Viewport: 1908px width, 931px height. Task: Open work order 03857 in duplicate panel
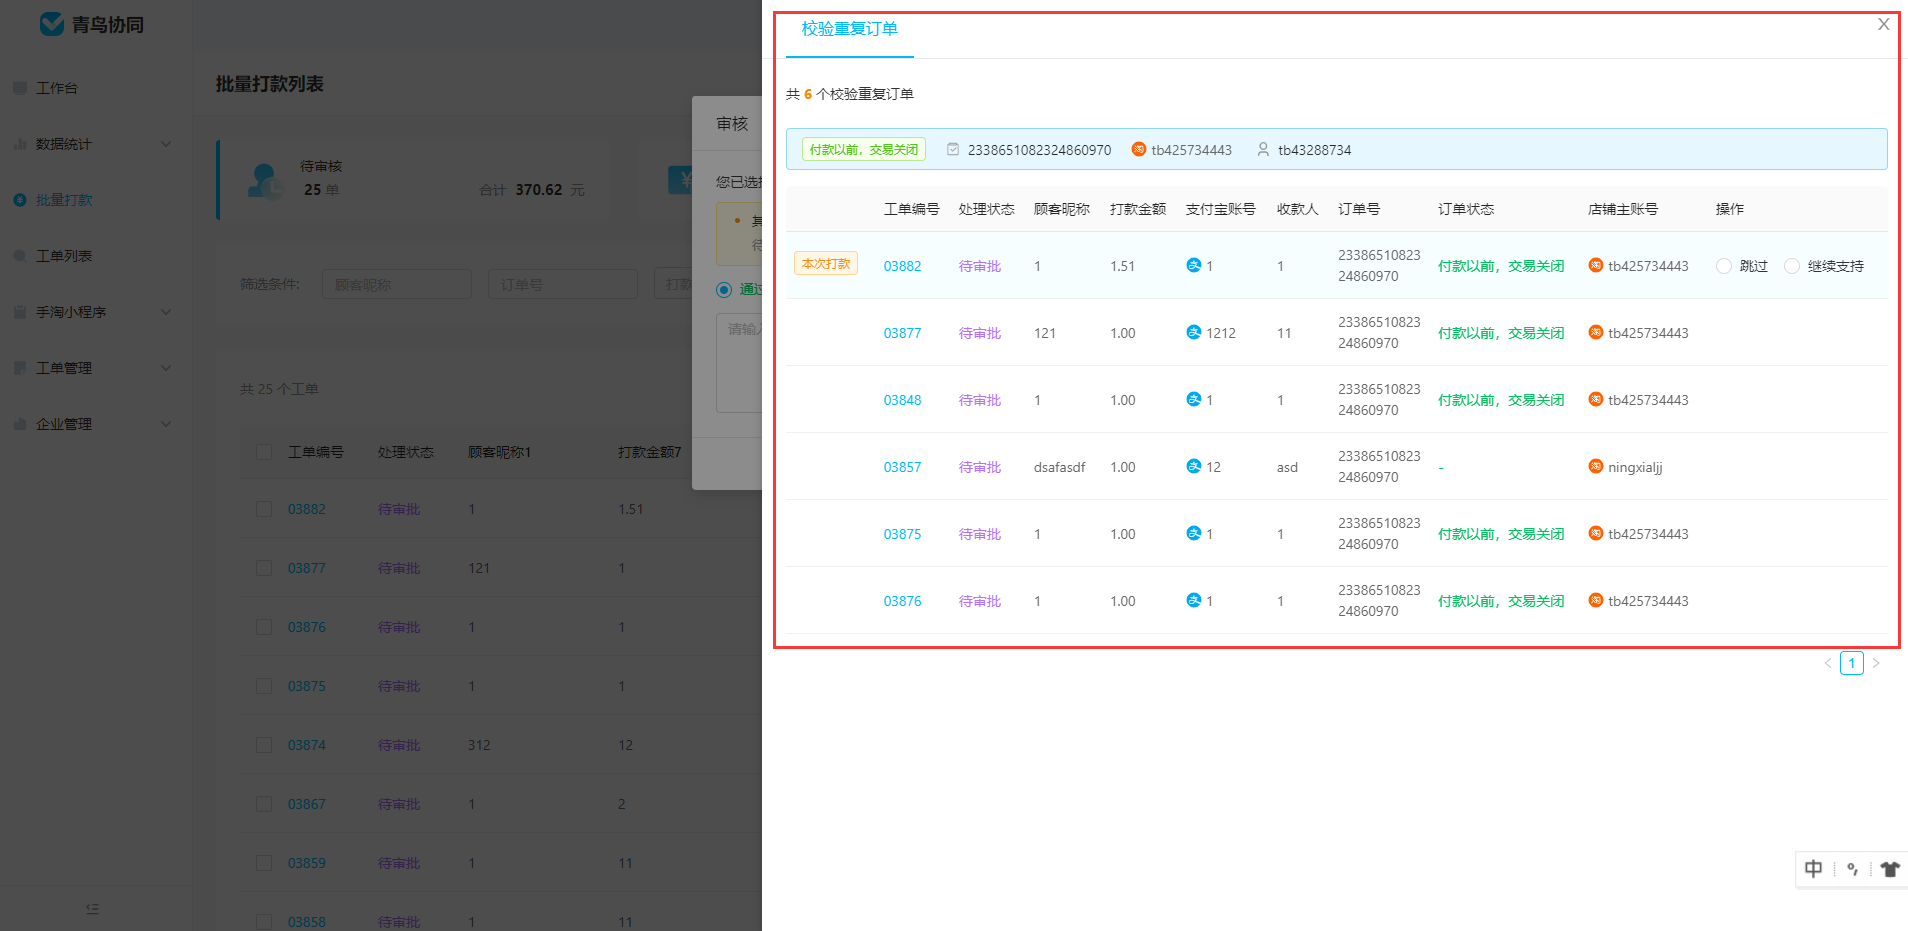(x=902, y=467)
